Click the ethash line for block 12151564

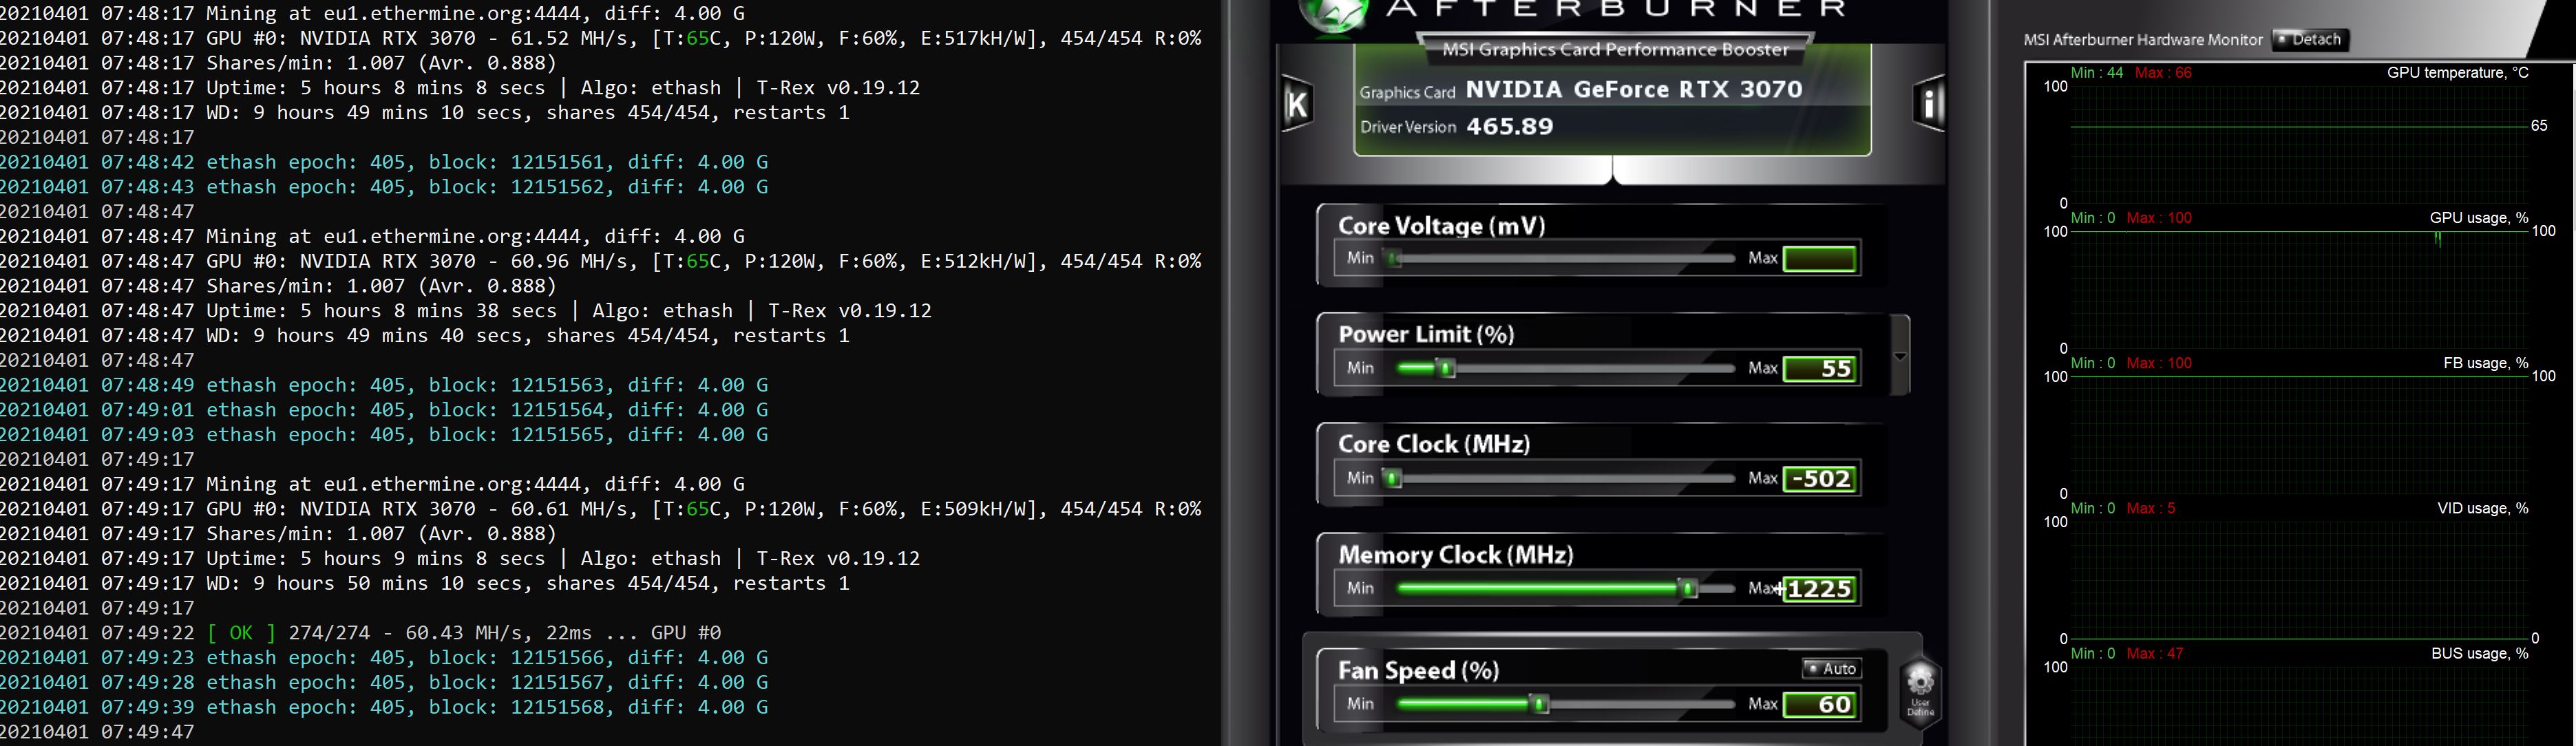click(x=384, y=410)
